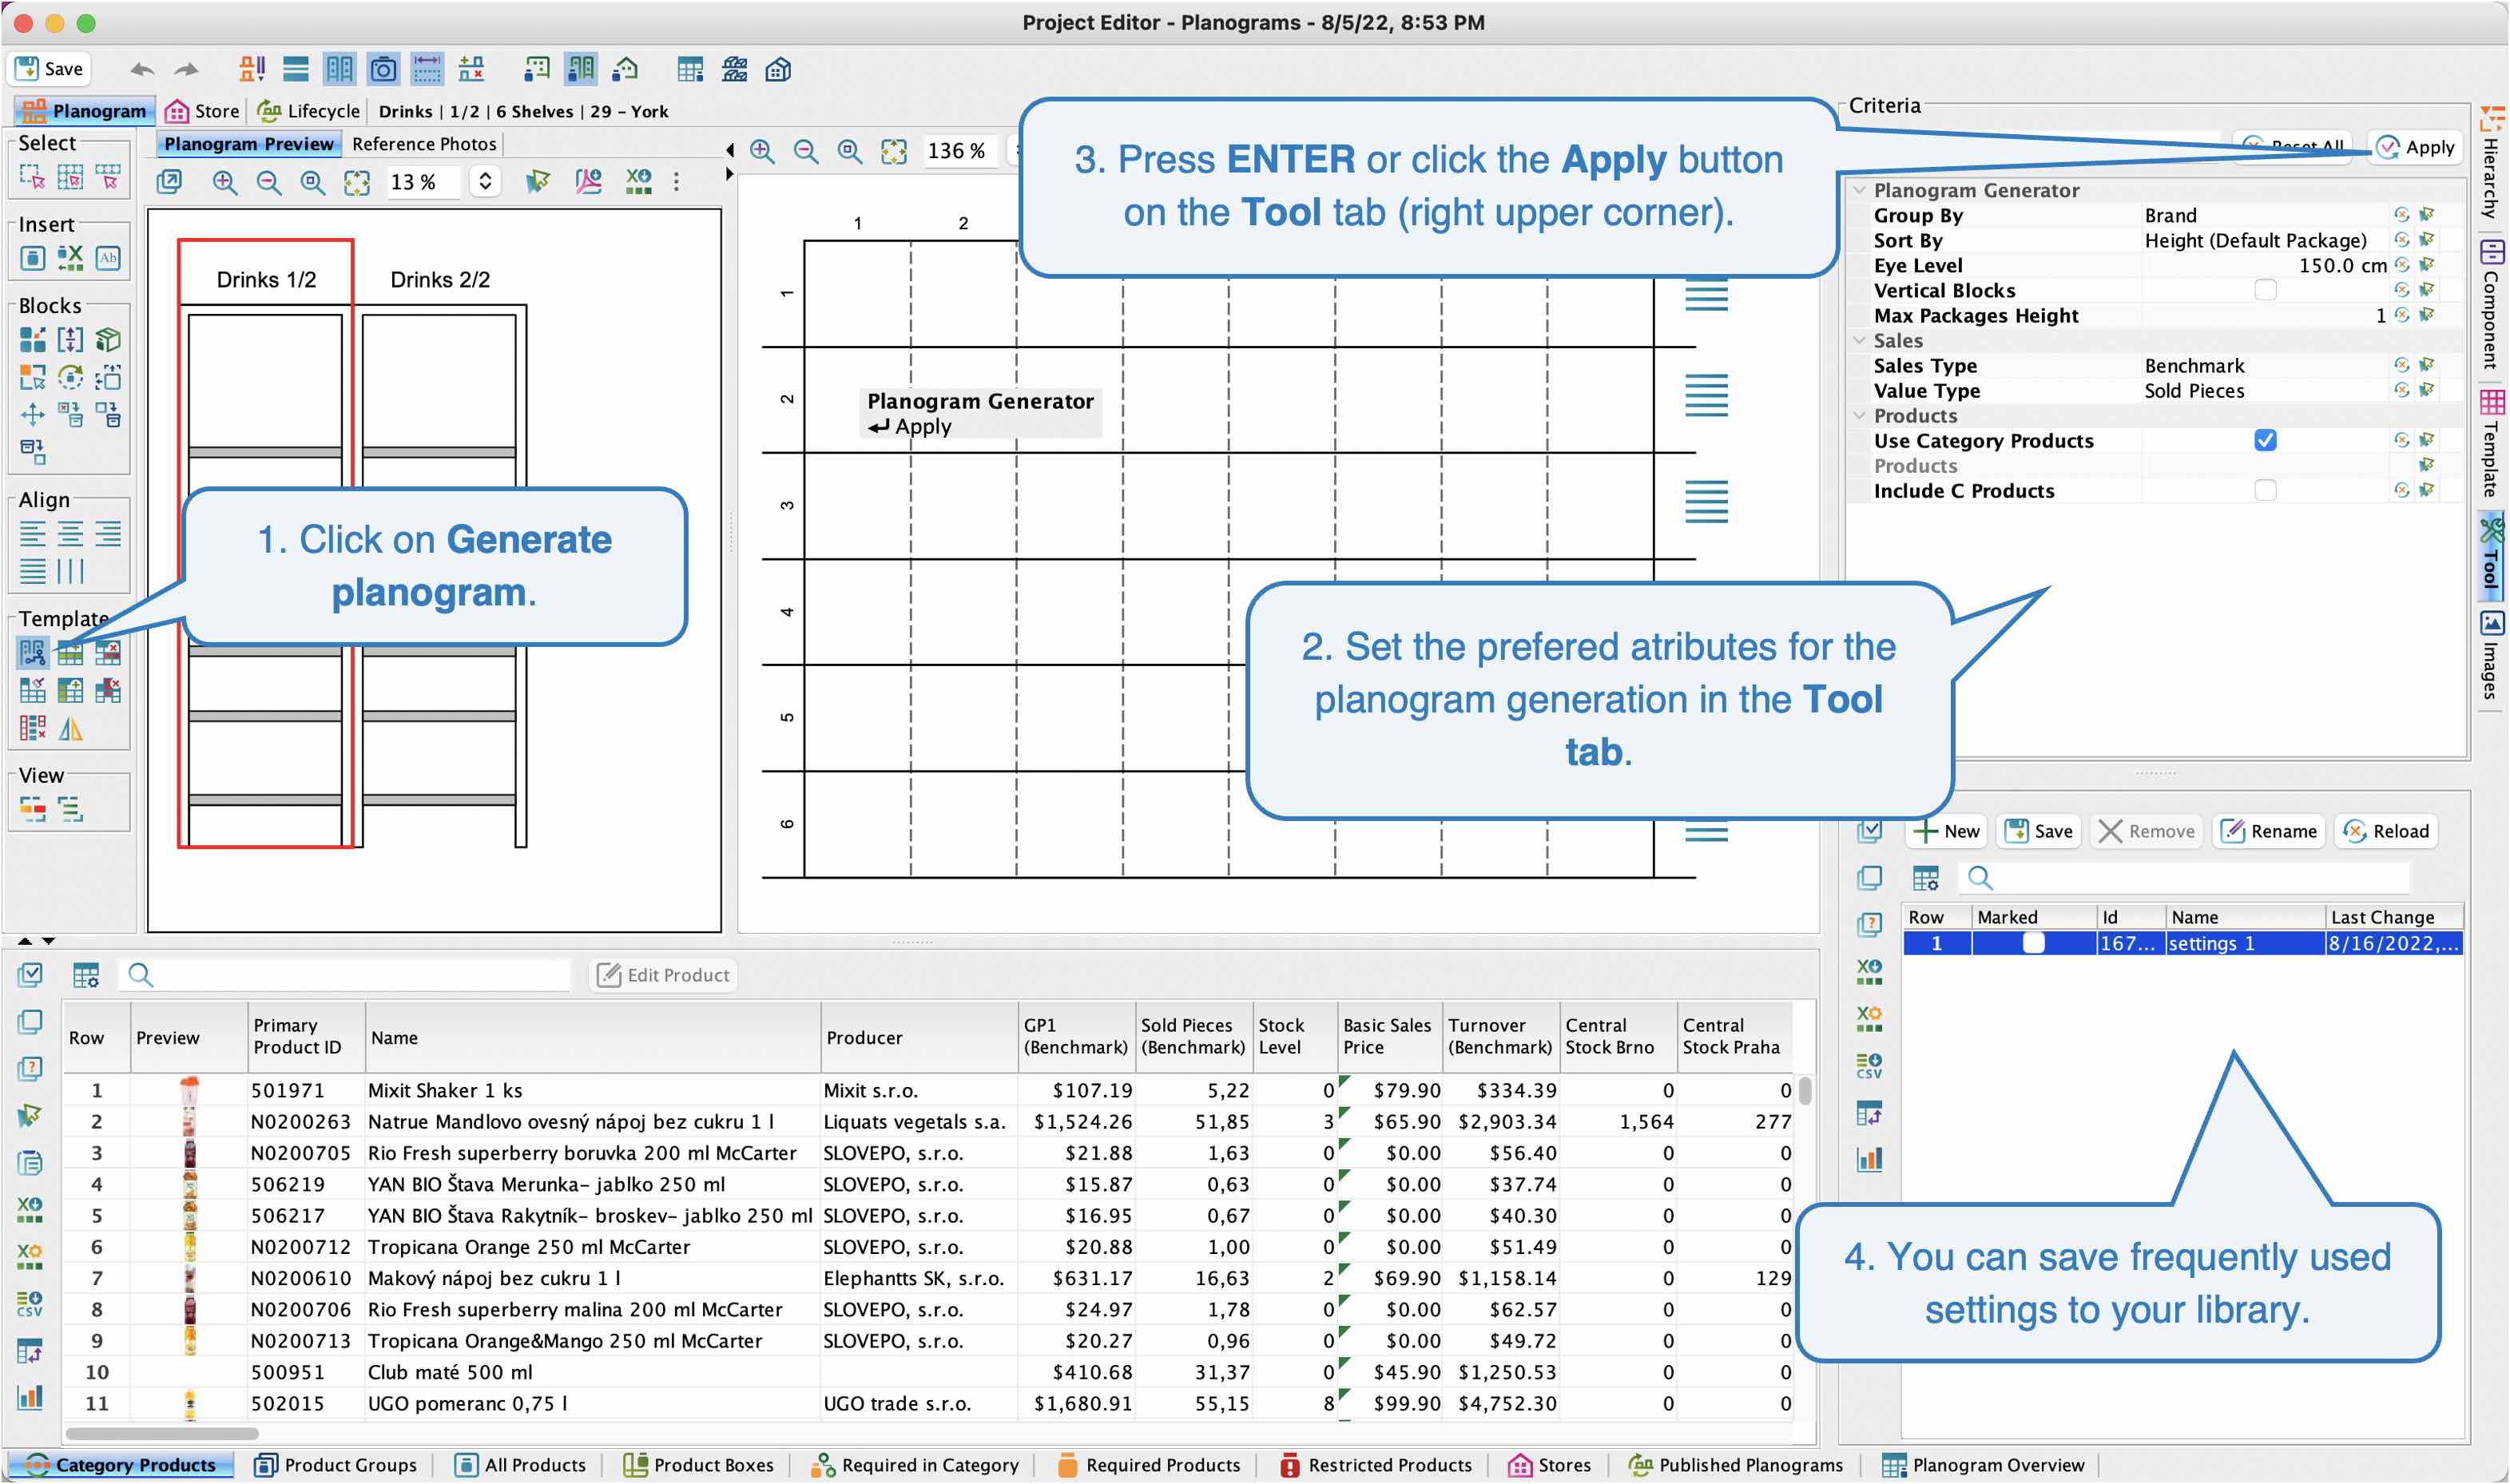Open the Planogram tab

84,111
